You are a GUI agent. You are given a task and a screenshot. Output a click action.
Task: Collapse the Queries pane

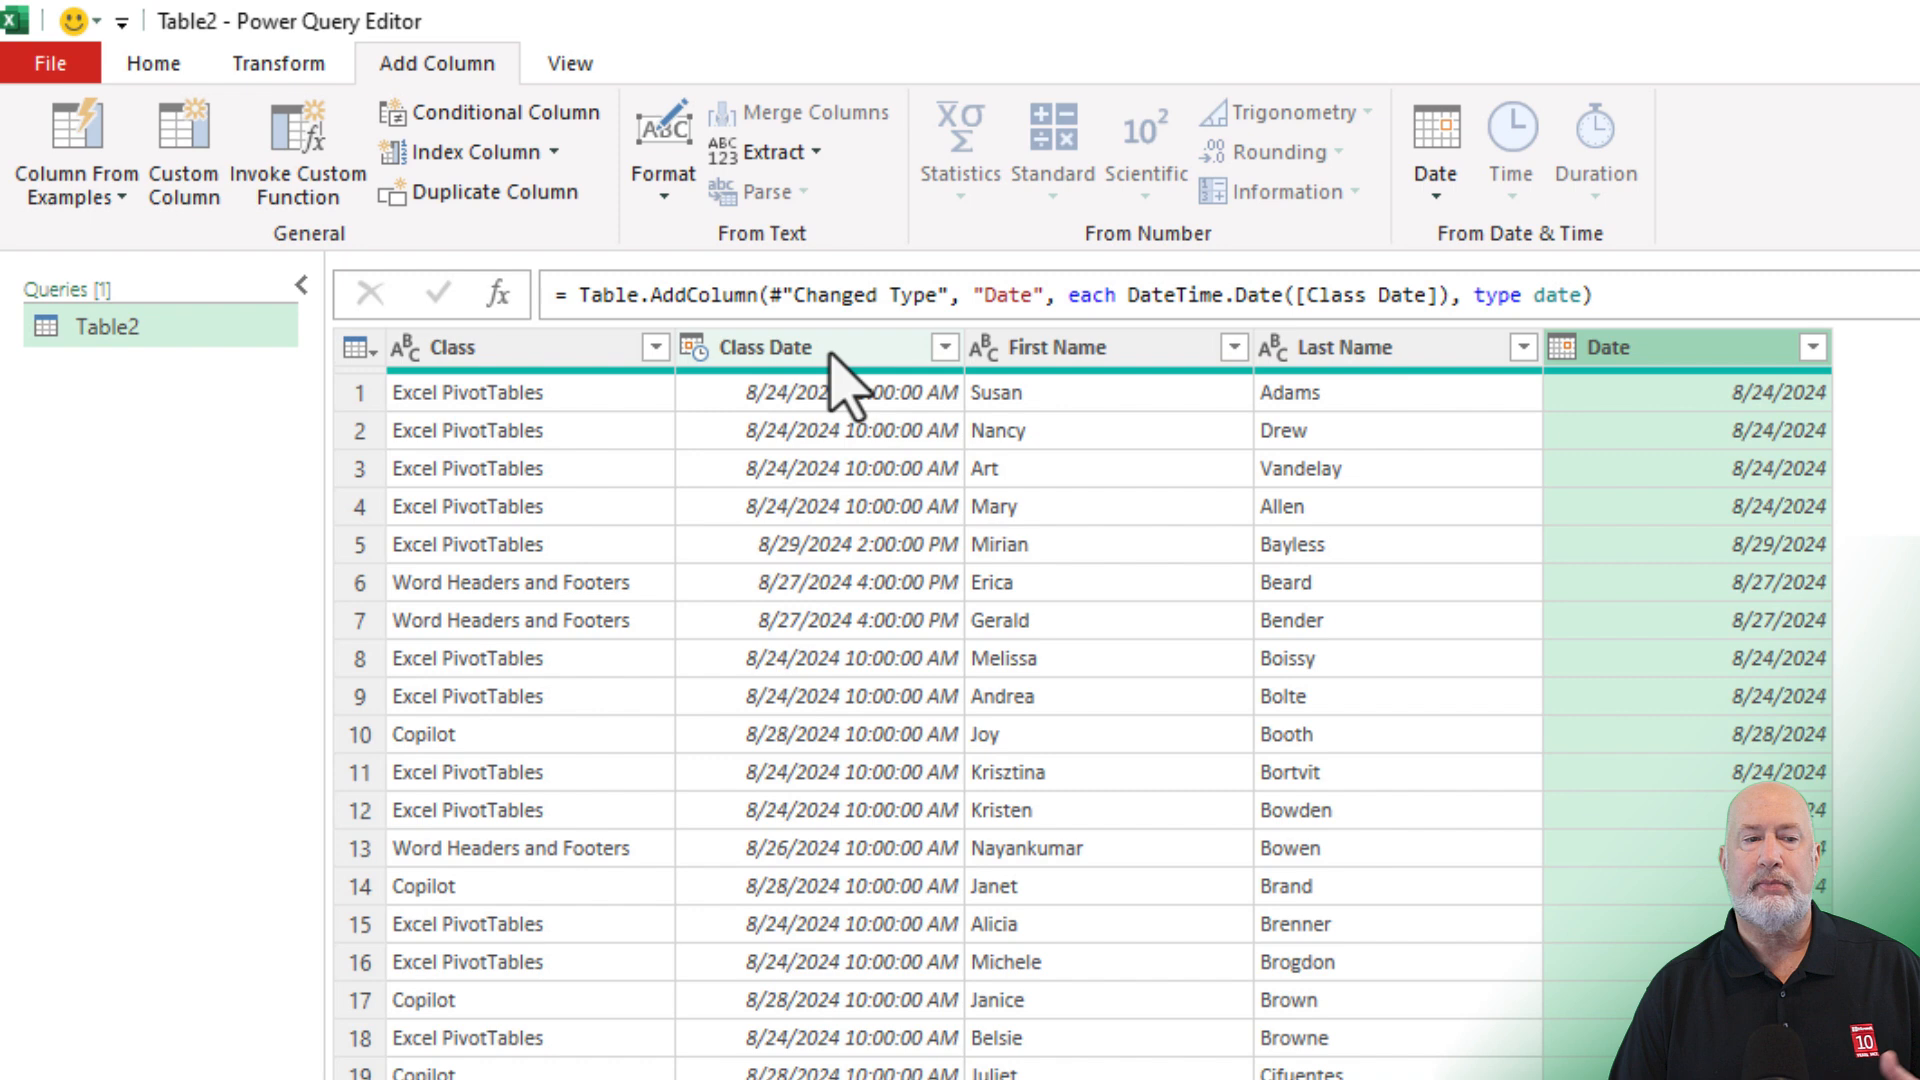pyautogui.click(x=301, y=285)
